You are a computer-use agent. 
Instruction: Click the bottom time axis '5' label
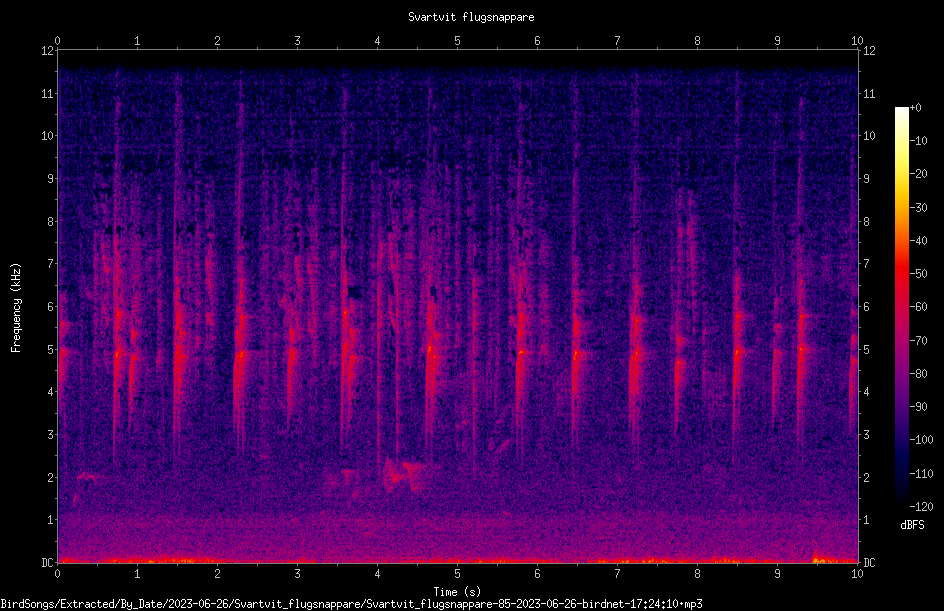click(457, 574)
